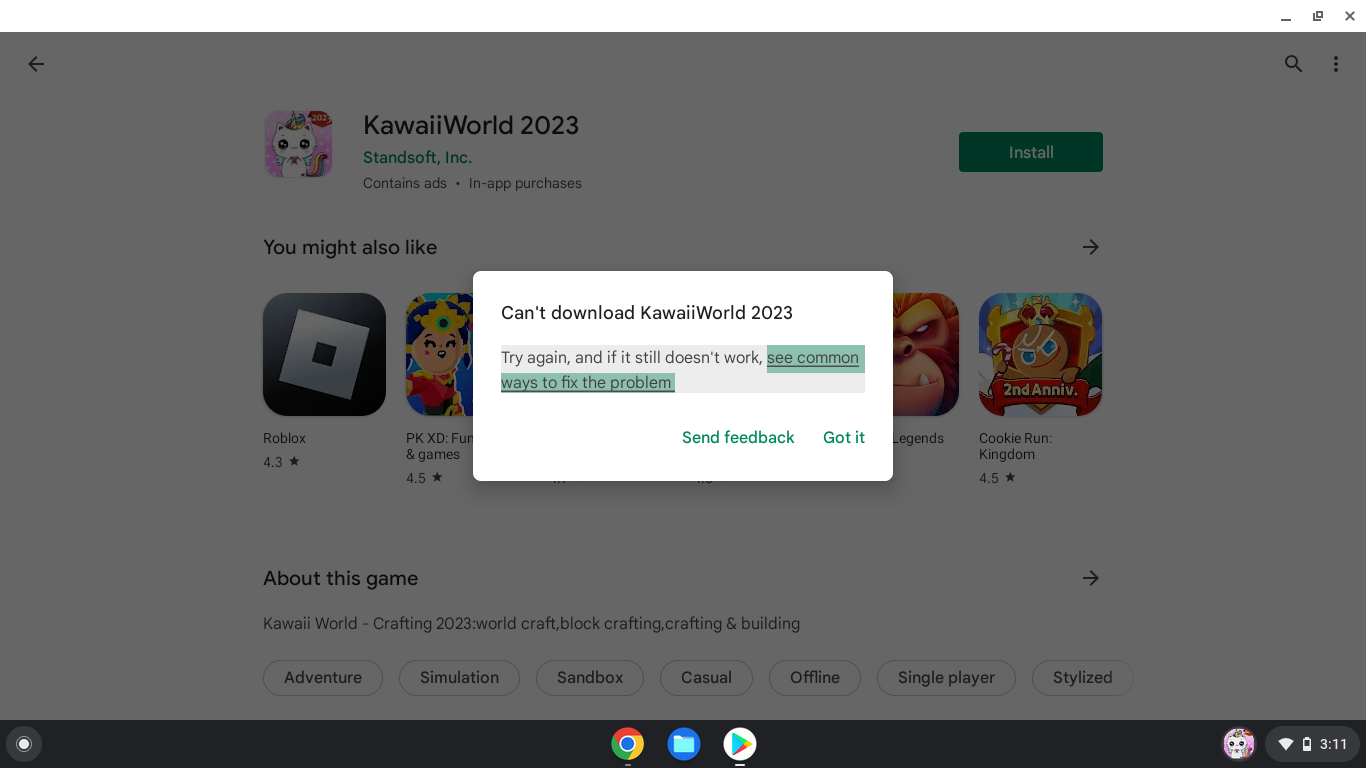Image resolution: width=1366 pixels, height=768 pixels.
Task: Select the Single player tag chip
Action: pyautogui.click(x=946, y=677)
